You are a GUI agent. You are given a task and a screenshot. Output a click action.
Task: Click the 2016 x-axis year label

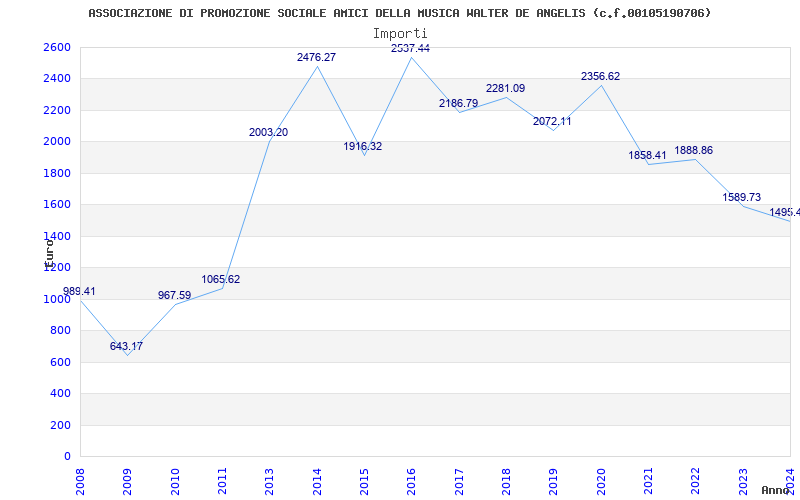411,481
